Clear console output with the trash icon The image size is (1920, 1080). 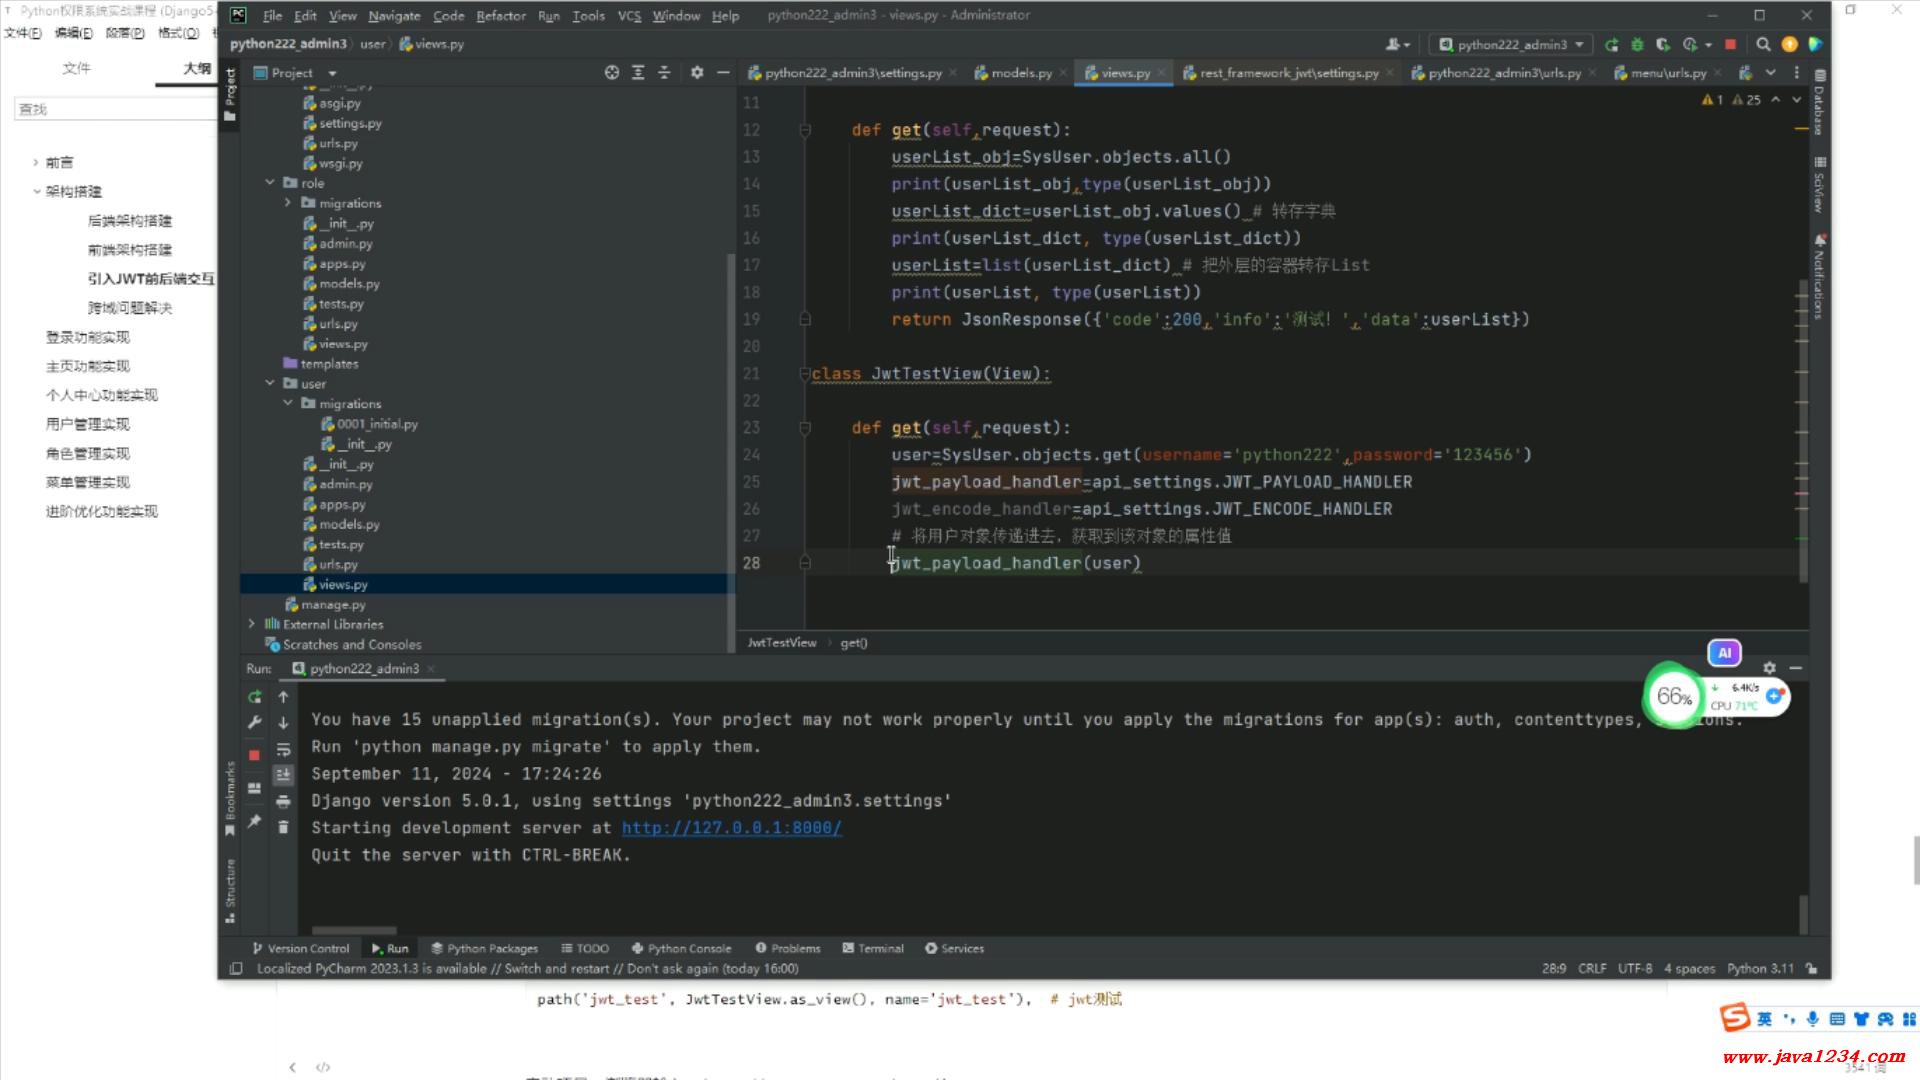[283, 827]
